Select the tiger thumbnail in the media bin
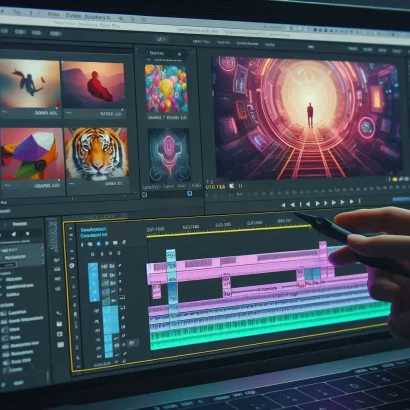410x410 pixels. tap(96, 153)
